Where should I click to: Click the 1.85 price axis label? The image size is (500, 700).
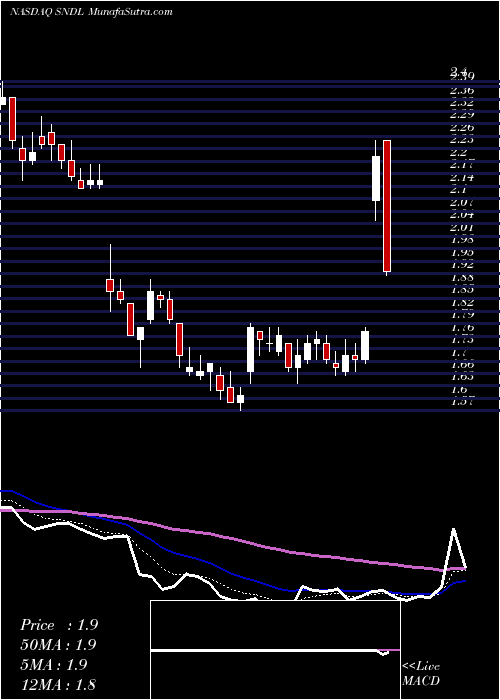click(x=462, y=290)
